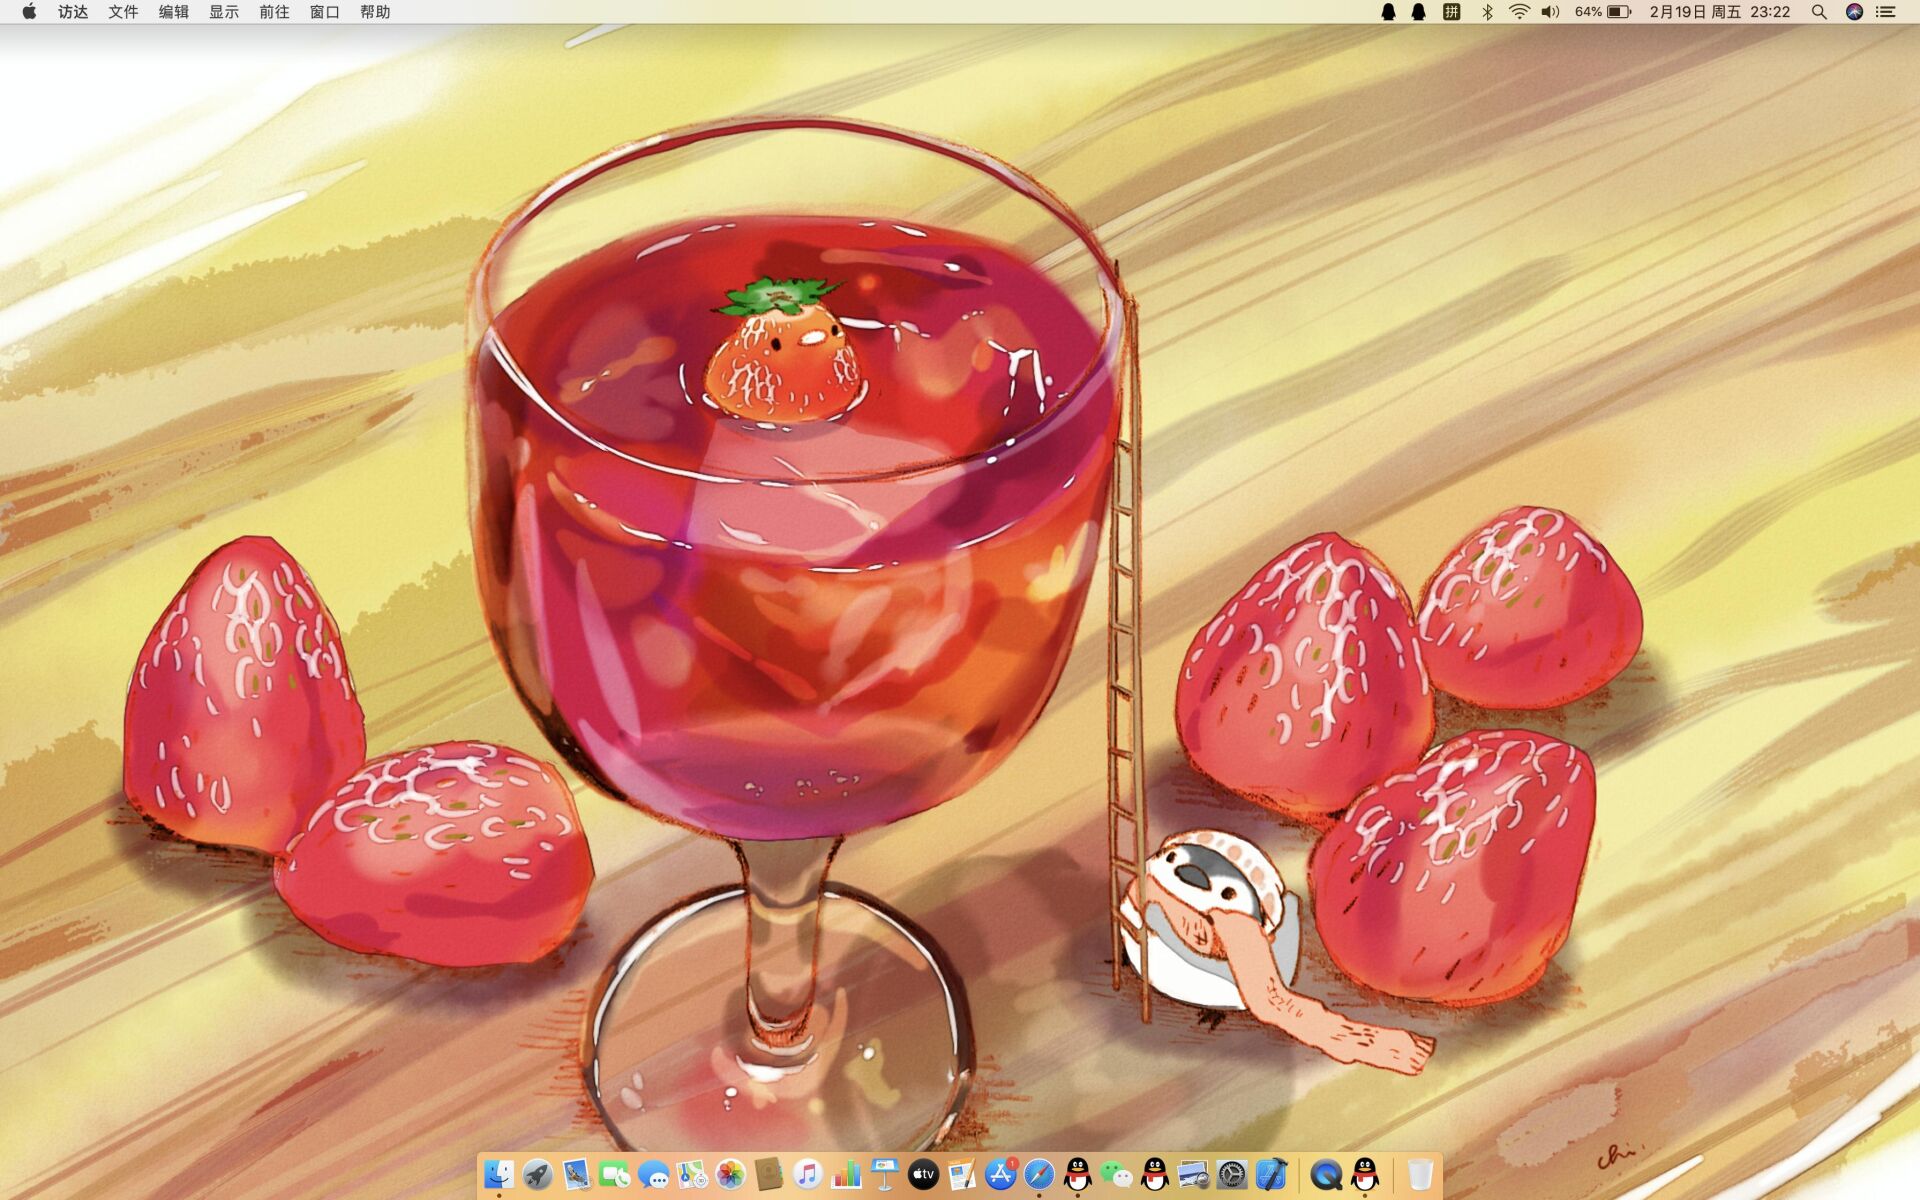Open App Store with update badge
1920x1200 pixels.
pos(1000,1174)
